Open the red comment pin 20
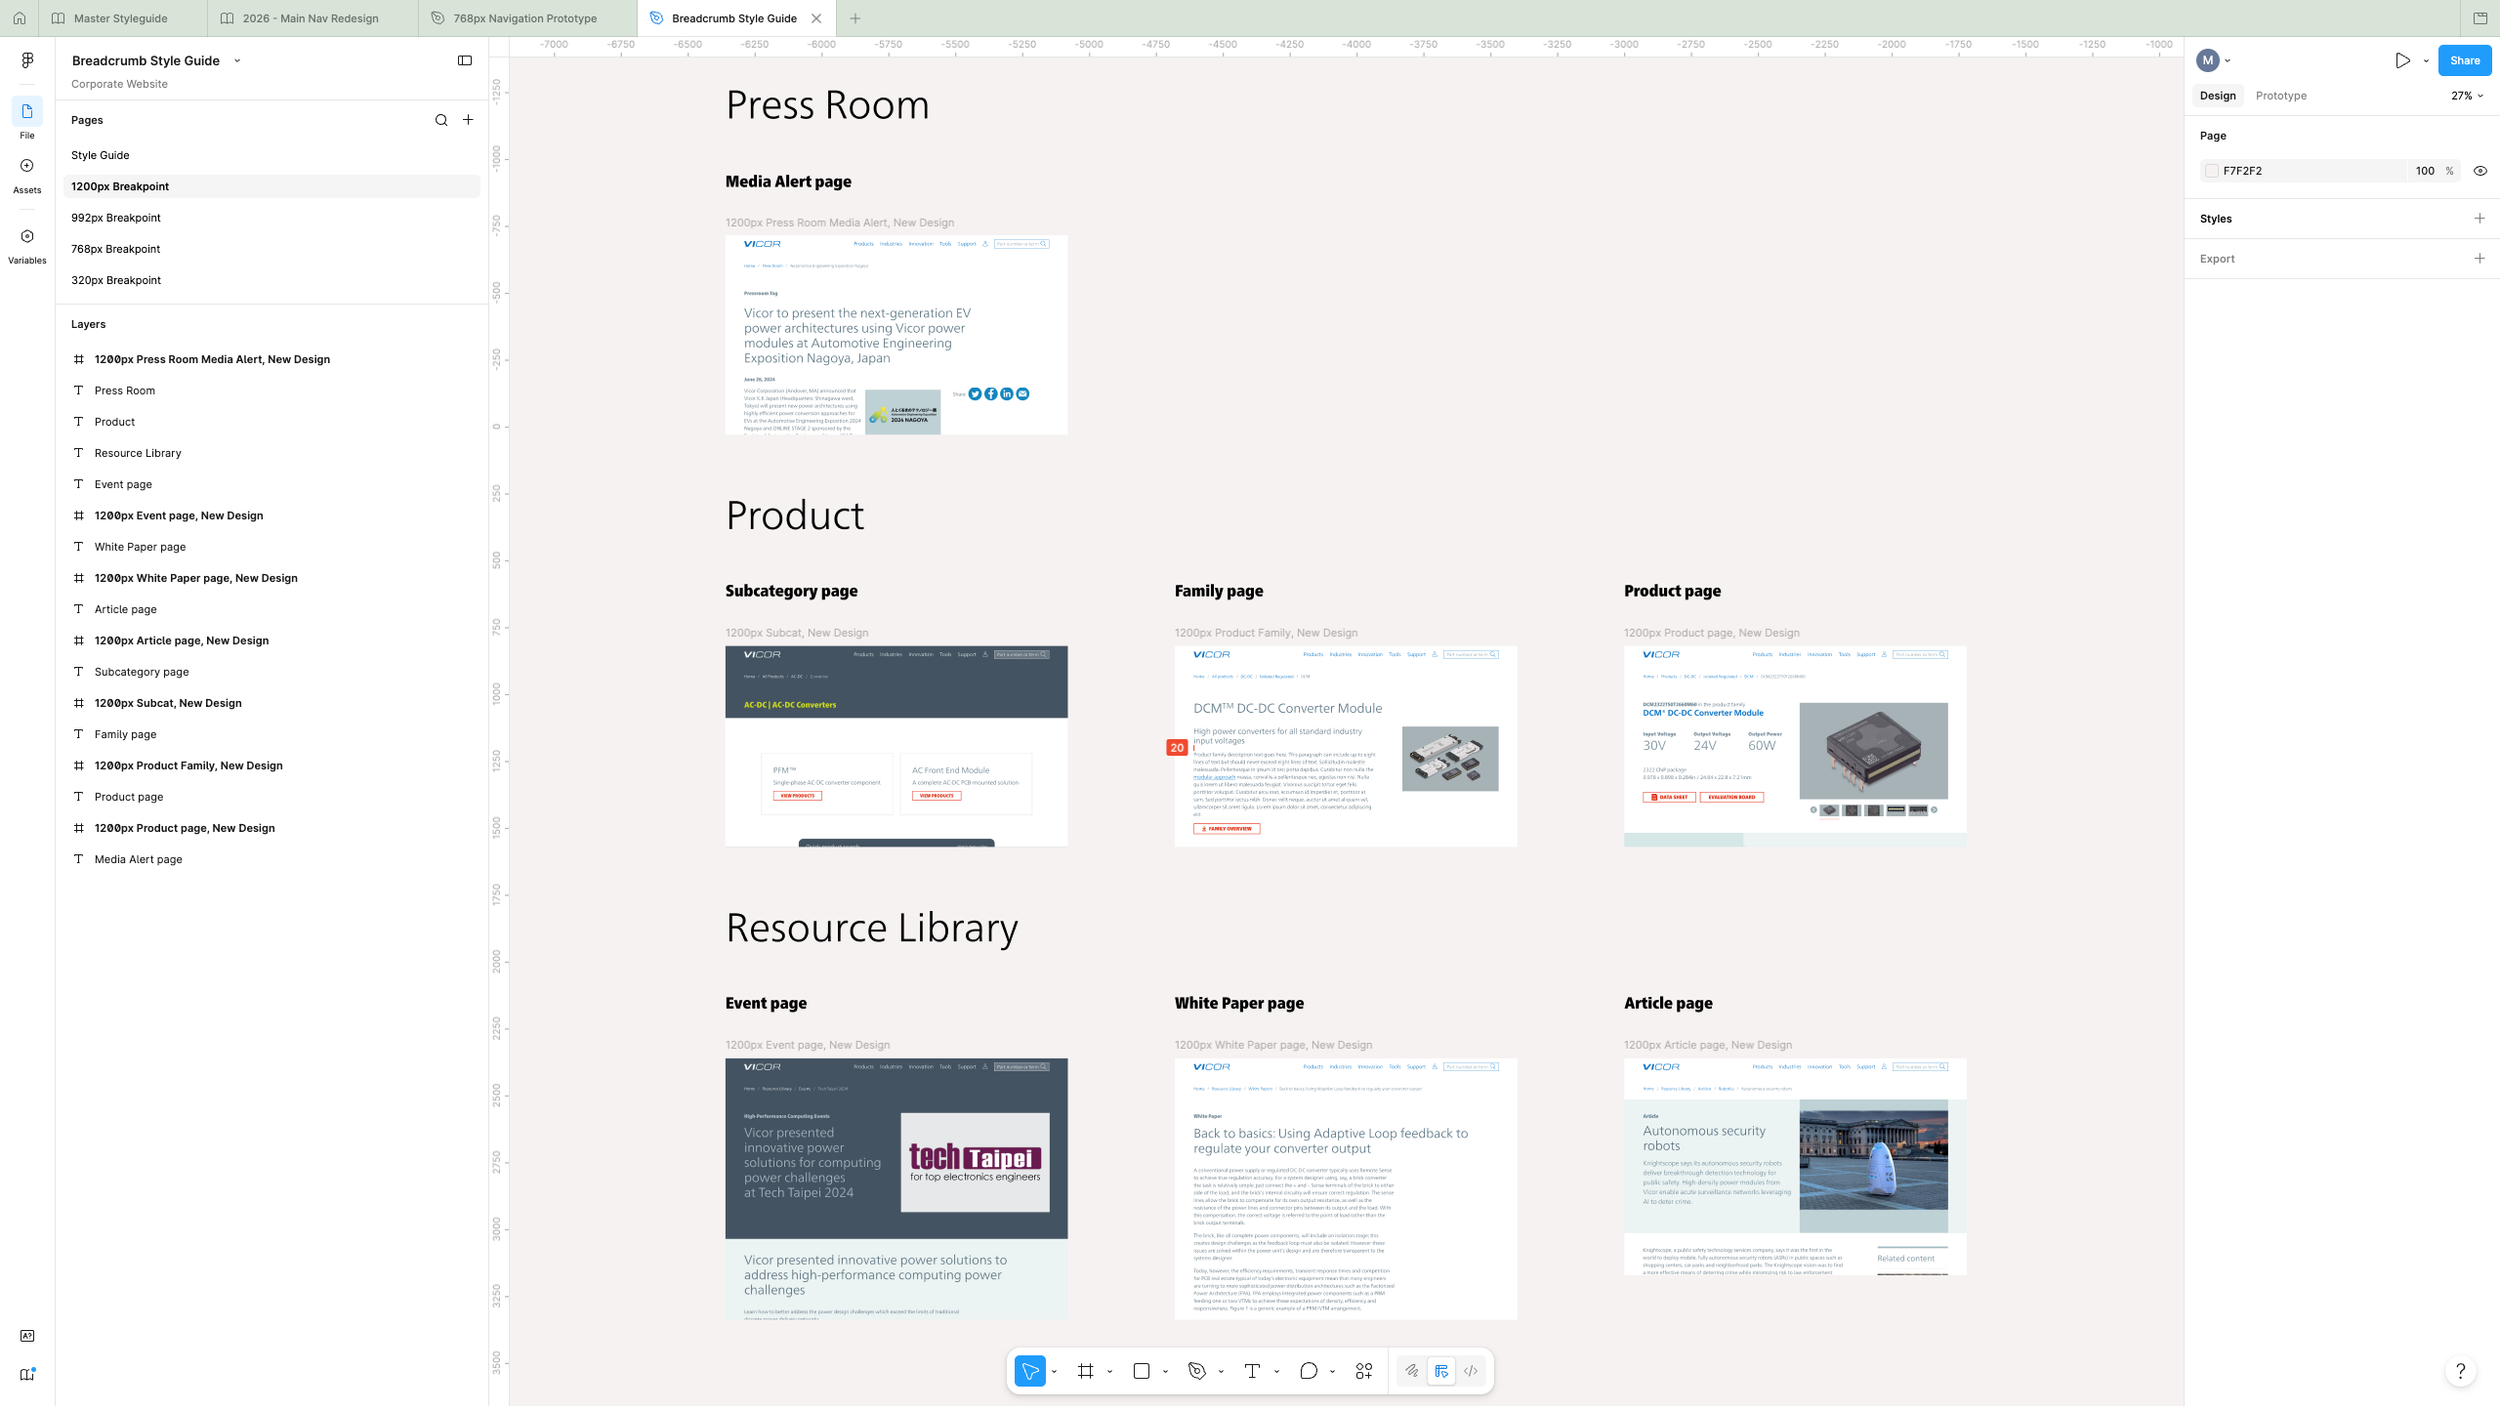 coord(1177,747)
